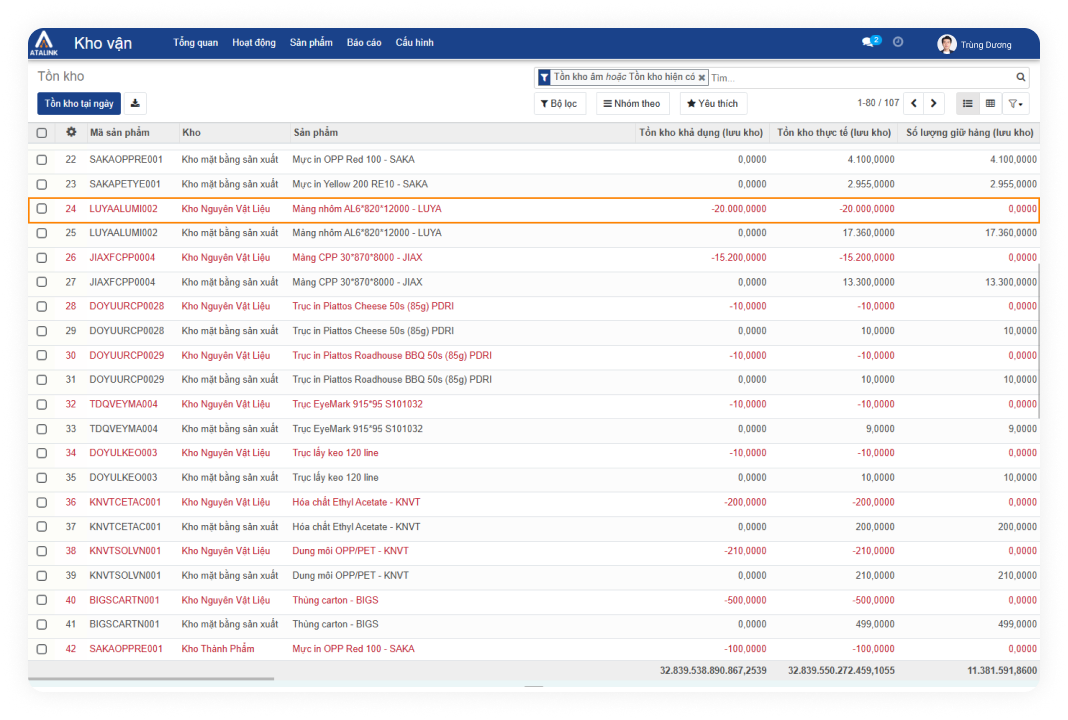Image resolution: width=1068 pixels, height=720 pixels.
Task: Remove the 'Tồn kho âm' filter tag
Action: [x=702, y=77]
